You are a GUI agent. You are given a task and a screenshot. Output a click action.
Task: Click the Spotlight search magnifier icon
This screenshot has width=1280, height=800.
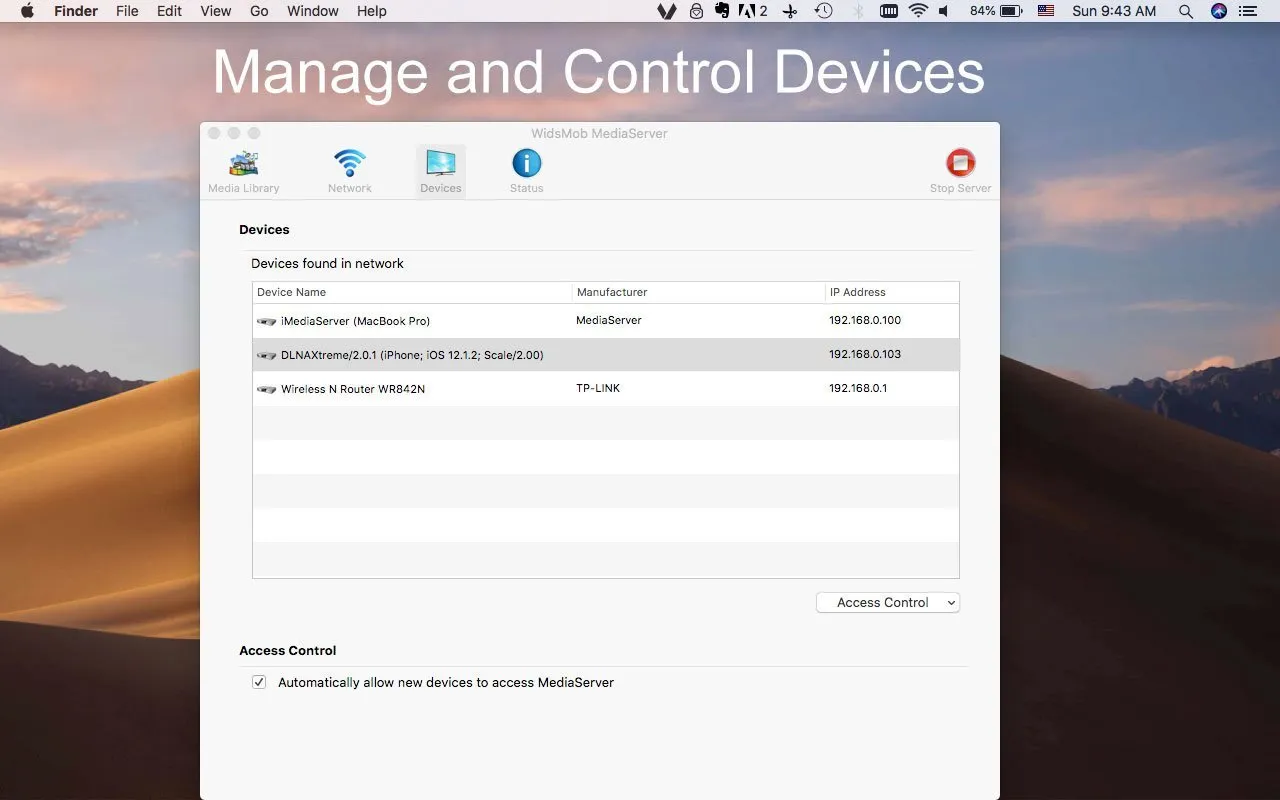(1185, 11)
